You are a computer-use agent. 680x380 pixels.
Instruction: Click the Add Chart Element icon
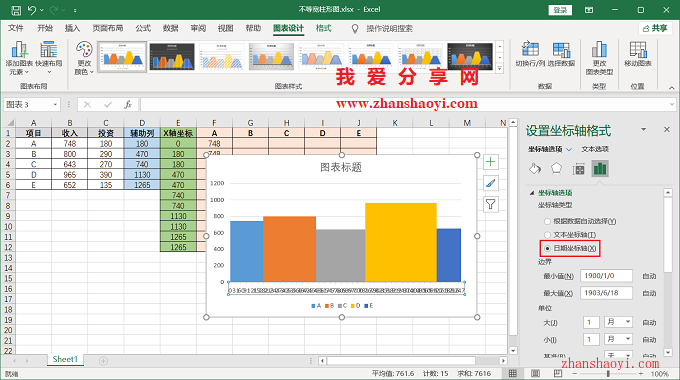19,50
